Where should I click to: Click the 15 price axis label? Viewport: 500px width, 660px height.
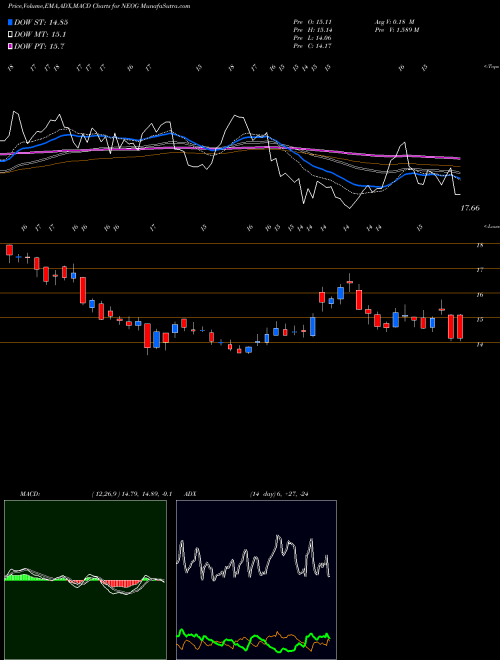tap(479, 320)
